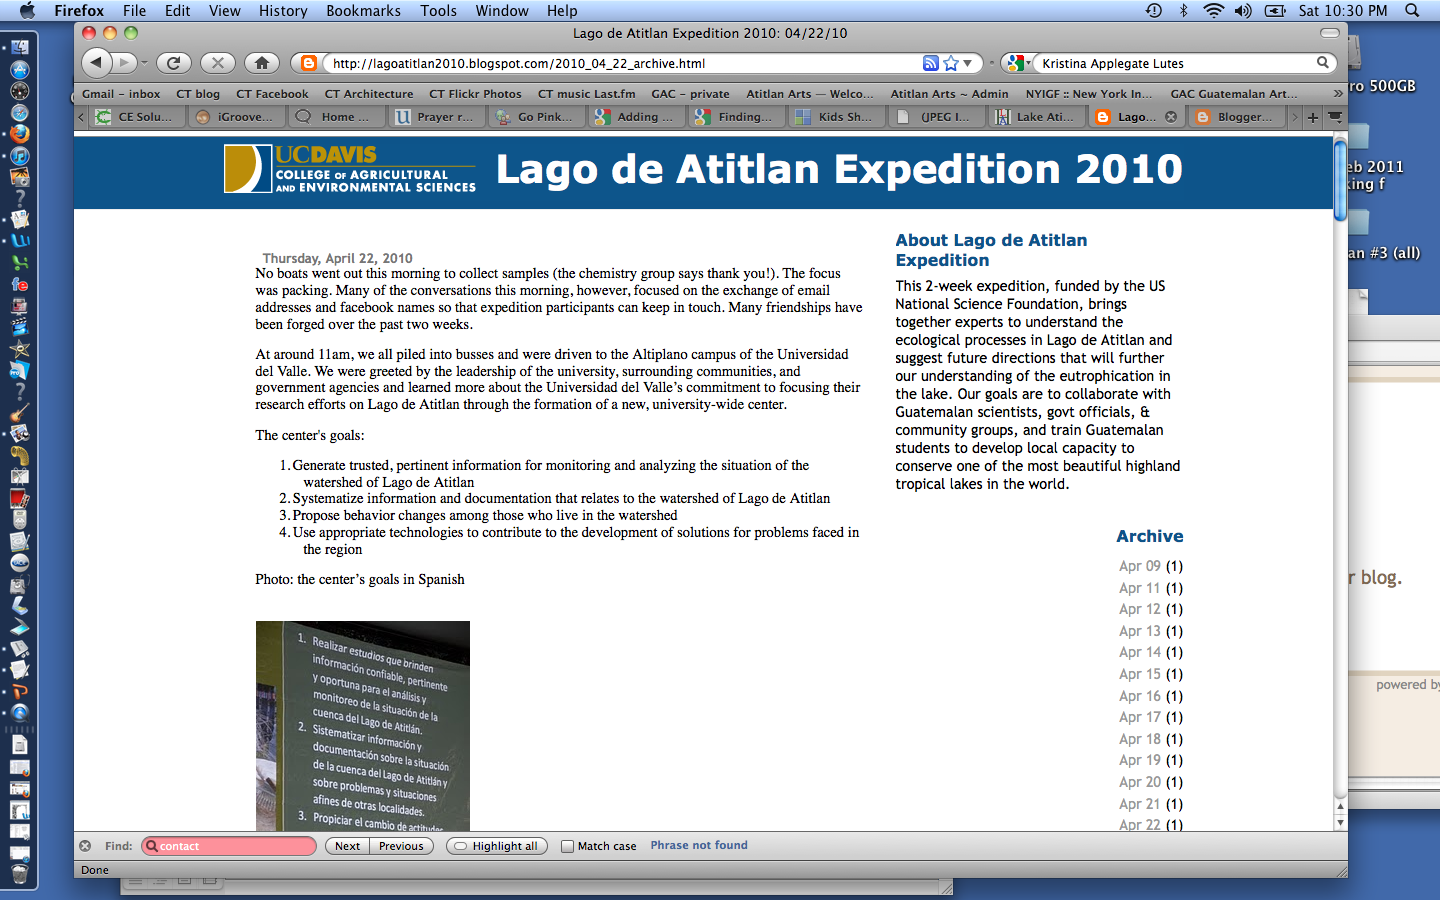Open the Apple menu

pos(27,10)
